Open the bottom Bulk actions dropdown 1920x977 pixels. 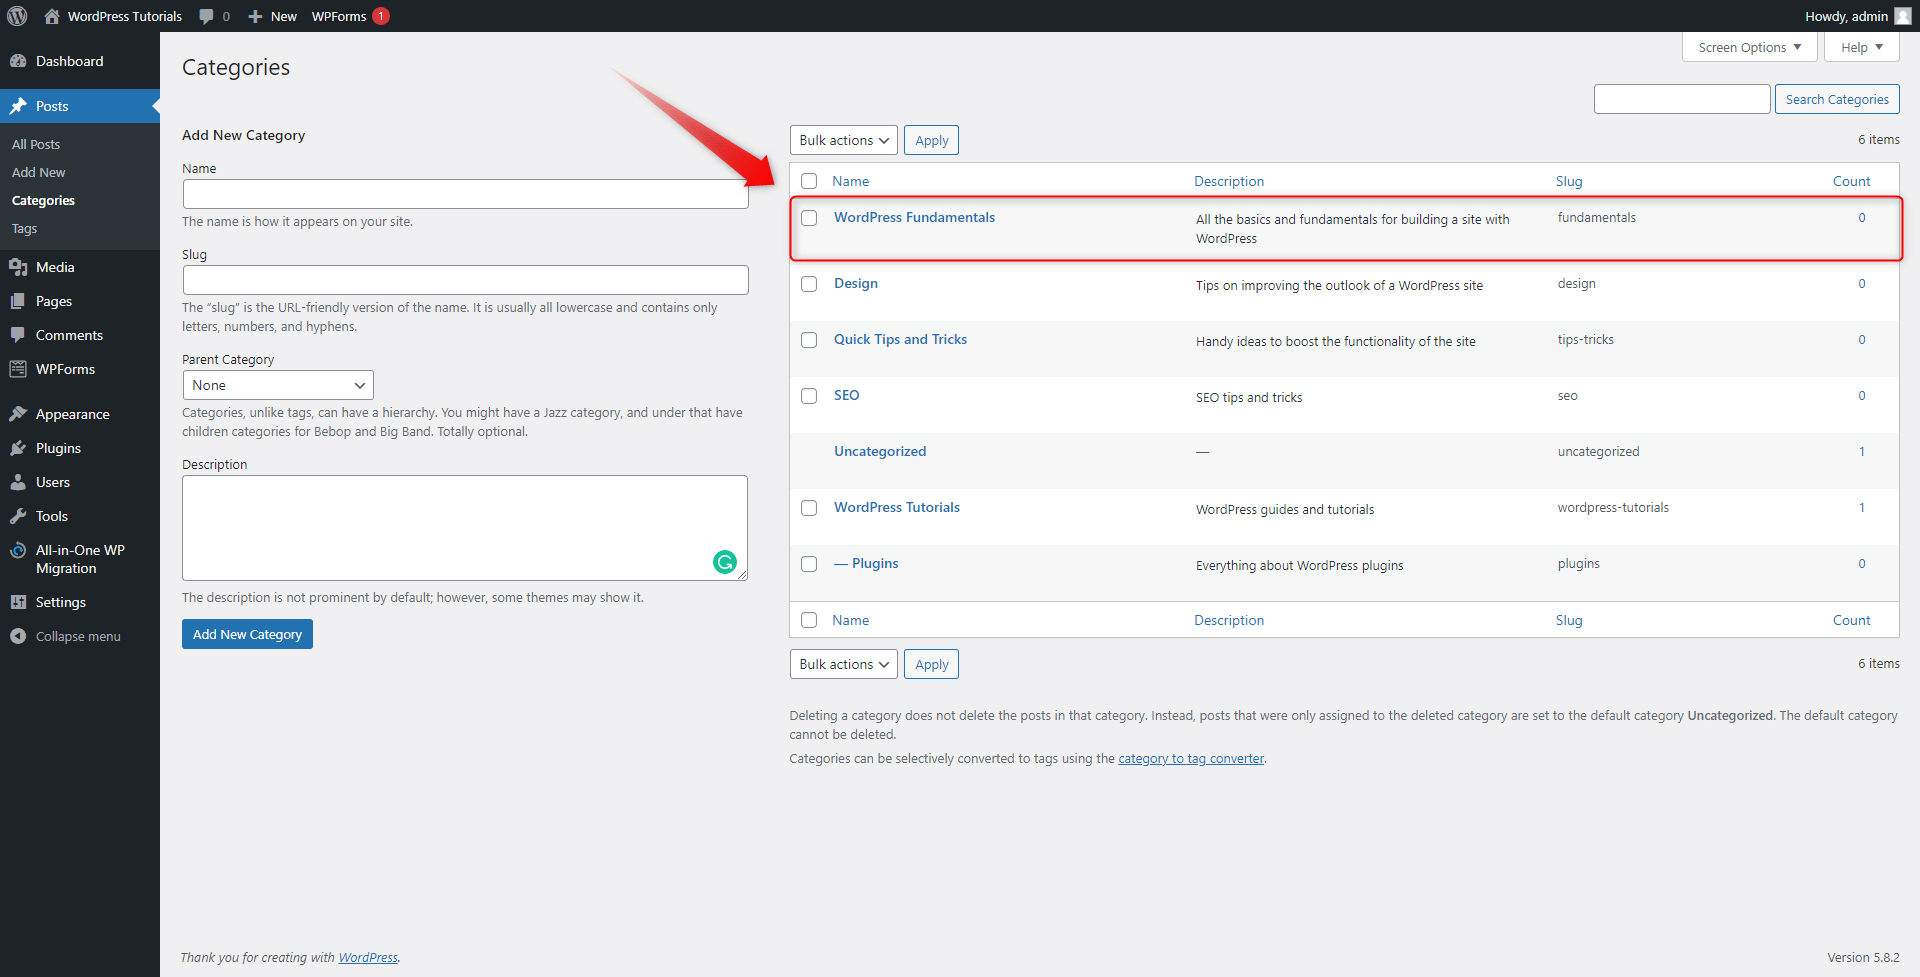(x=843, y=664)
